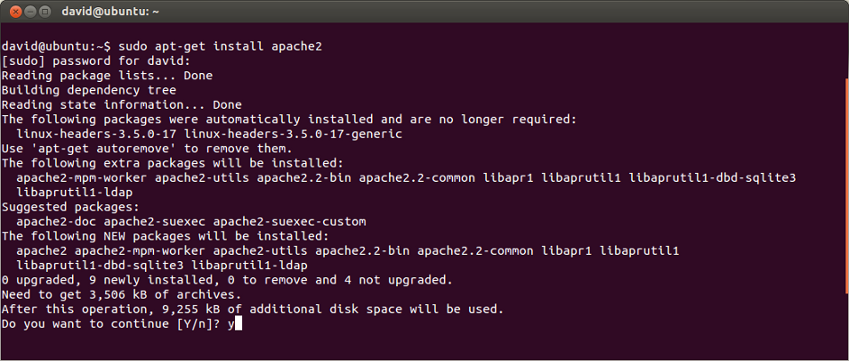The height and width of the screenshot is (361, 849).
Task: Maximize the terminal window
Action: pos(45,11)
